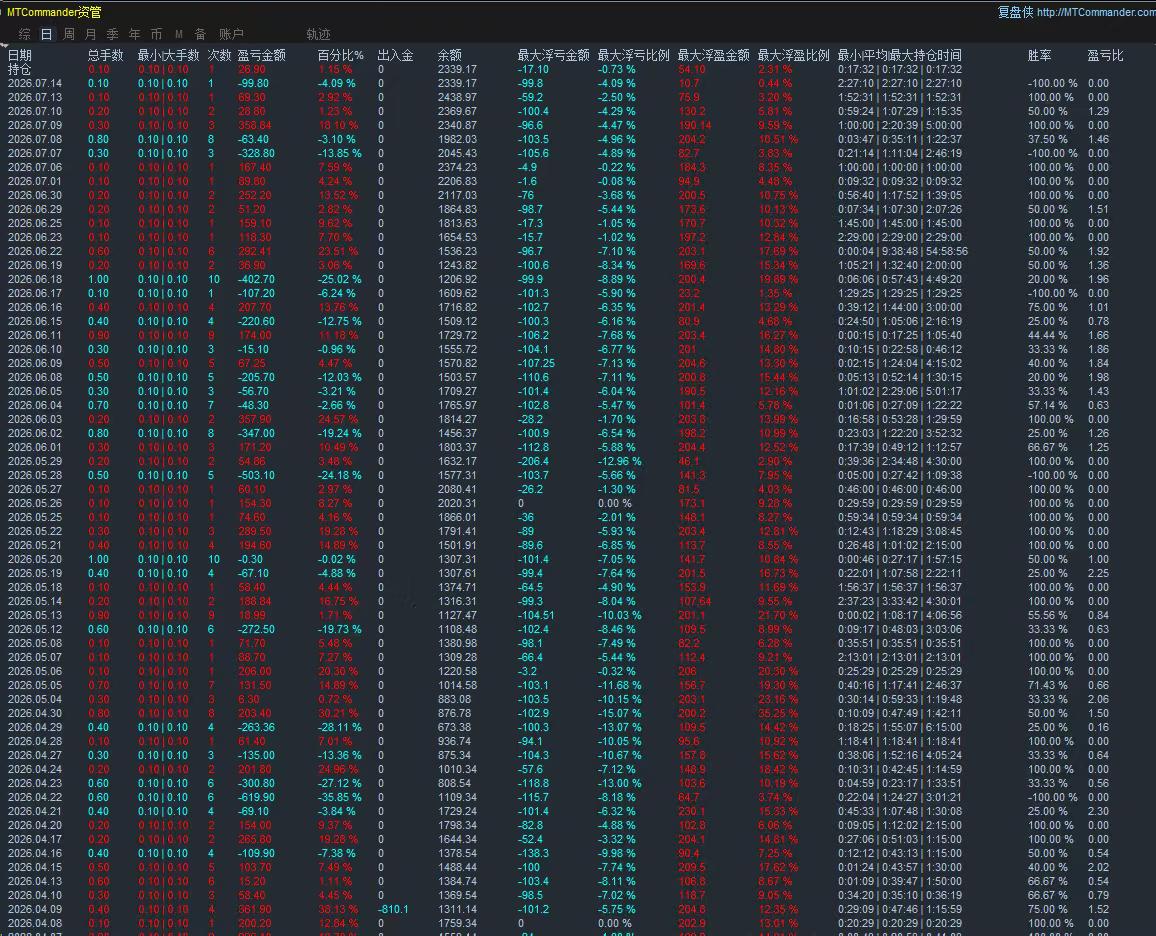Image resolution: width=1156 pixels, height=936 pixels.
Task: Select the 2026.04.22 date row
Action: coord(35,797)
